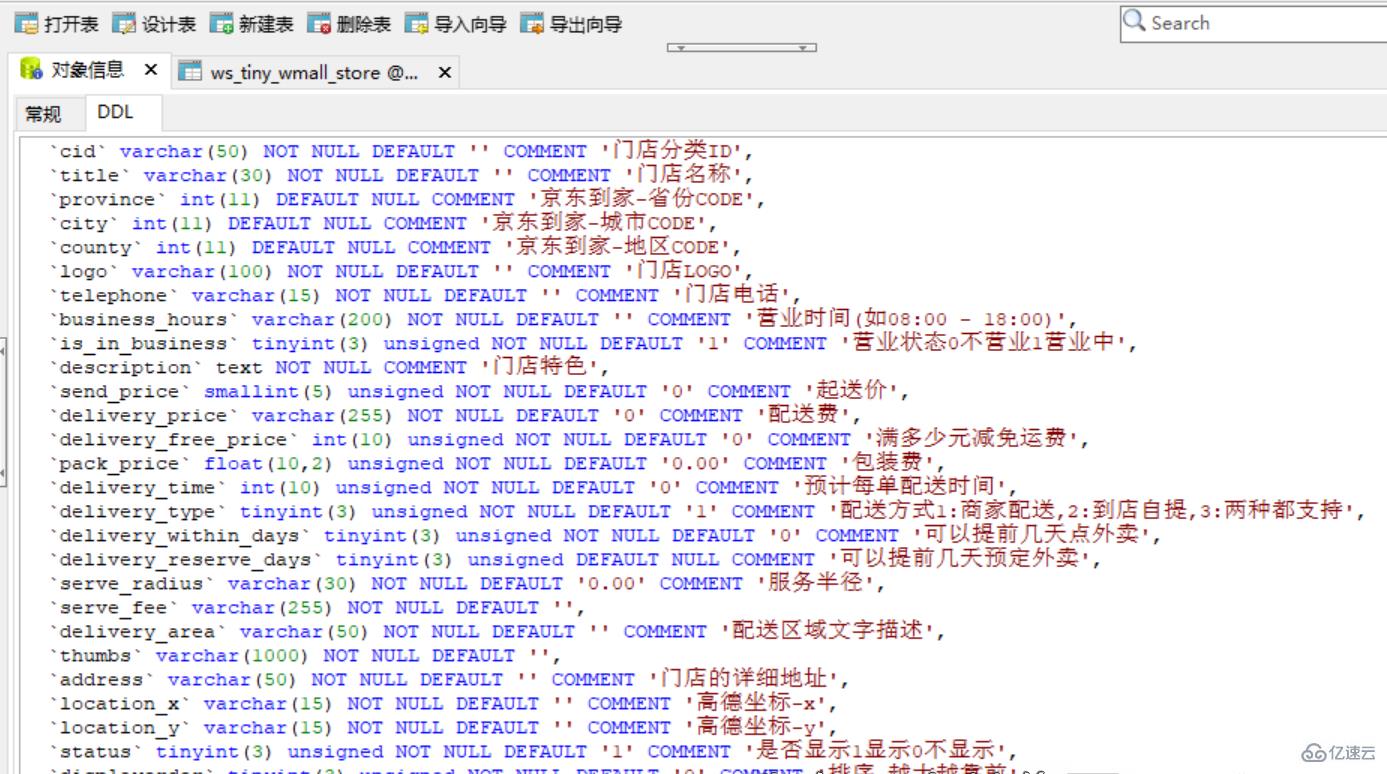Click the table icon on ws_tiny_wmall_store tab
Screen dimensions: 1387x774
189,72
